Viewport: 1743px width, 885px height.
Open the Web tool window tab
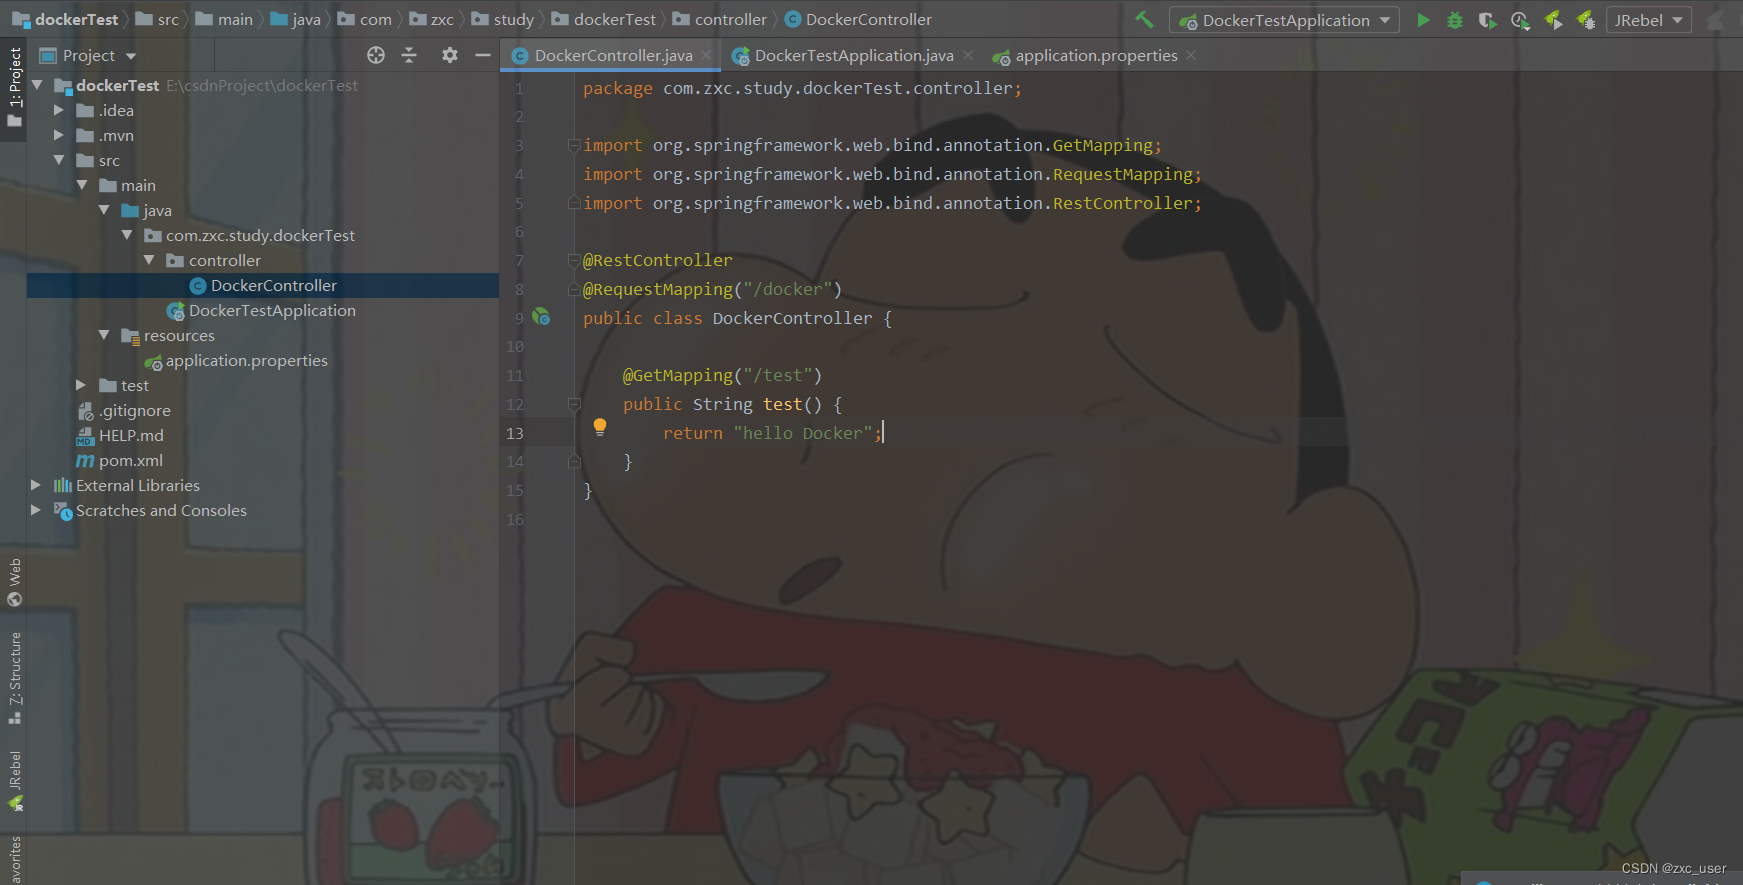(14, 582)
